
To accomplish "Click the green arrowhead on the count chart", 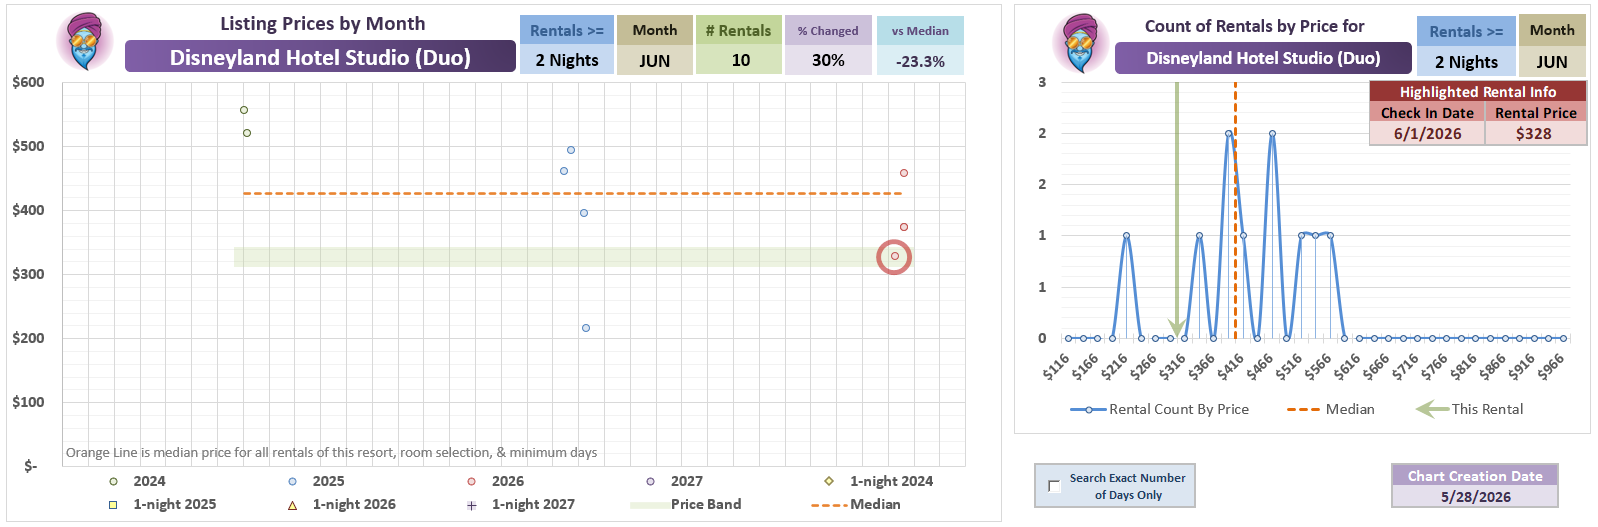I will pos(1177,328).
